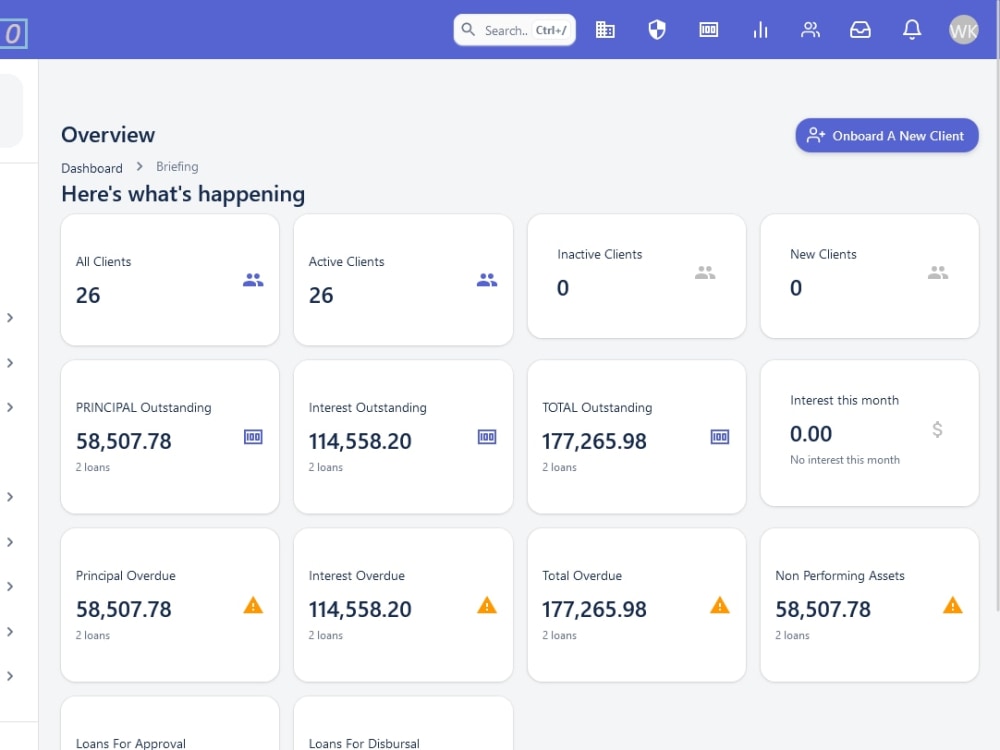Click the warning icon on Non Performing Assets
Screen dimensions: 1000x750
point(951,604)
